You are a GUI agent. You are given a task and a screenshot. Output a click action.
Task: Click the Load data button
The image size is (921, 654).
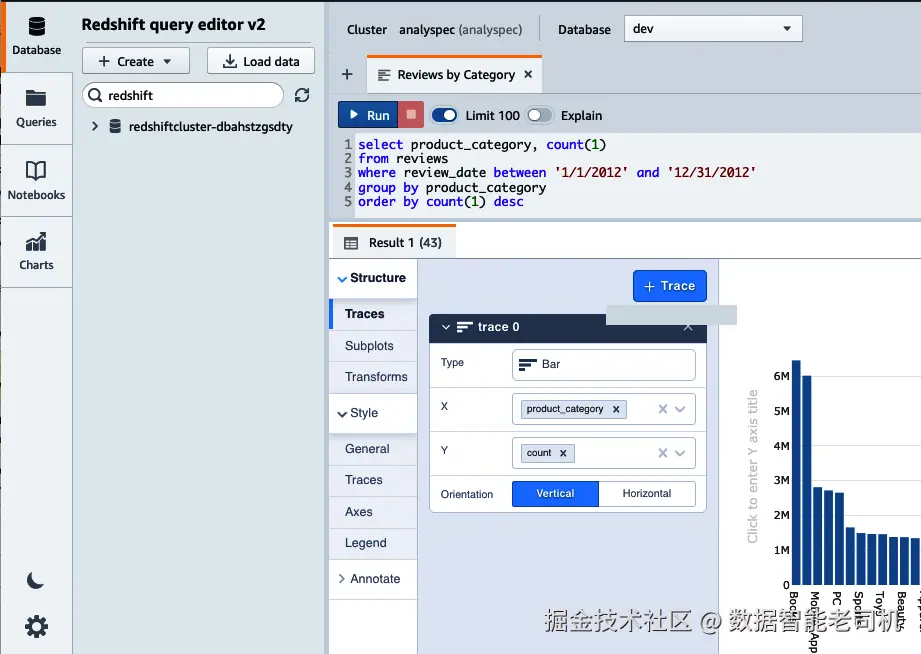(x=261, y=61)
